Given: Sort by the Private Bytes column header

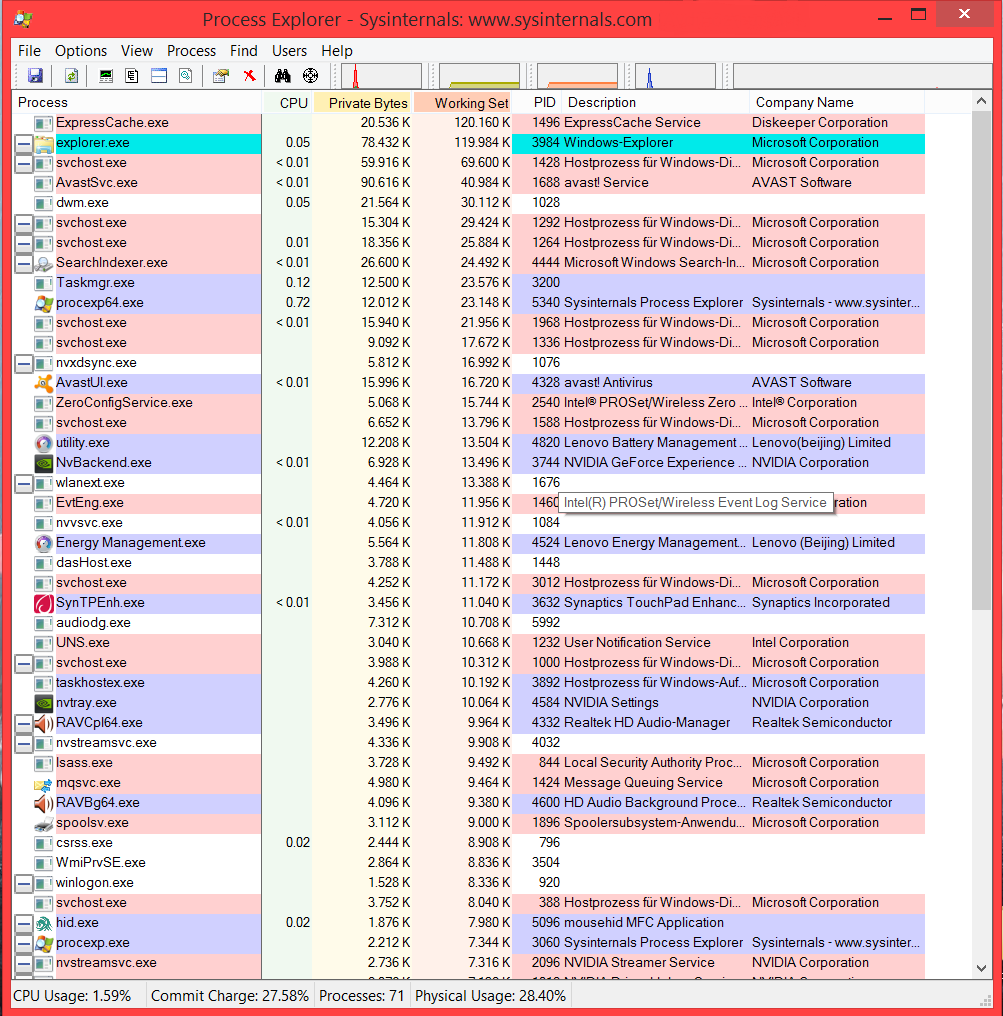Looking at the screenshot, I should click(363, 102).
